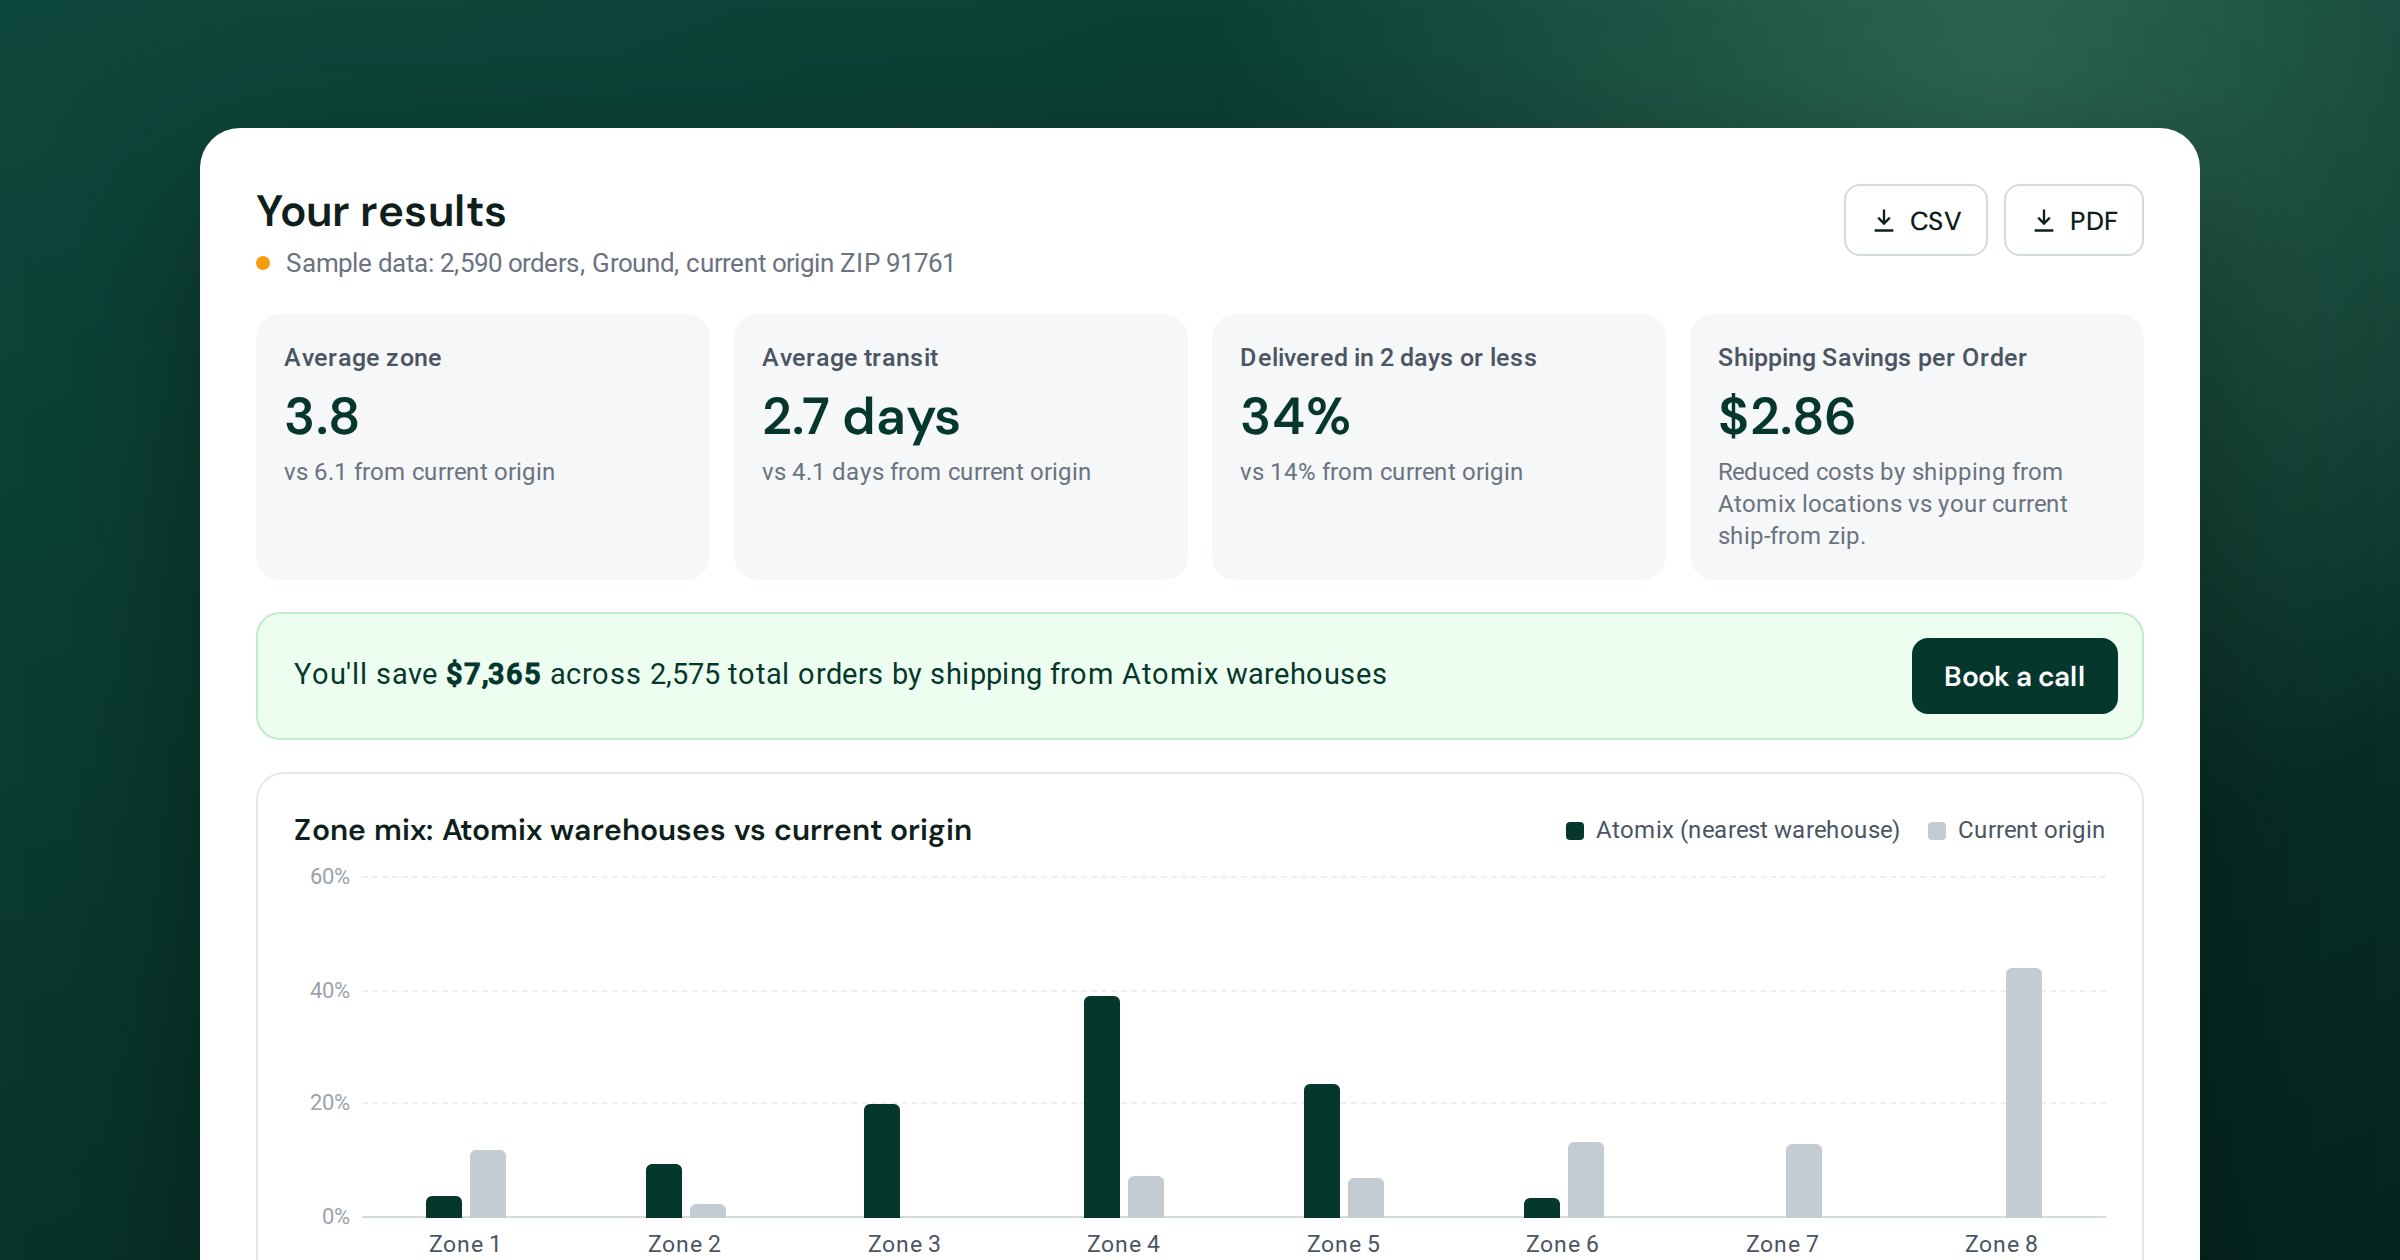Click the Zone 8 current origin bar
The width and height of the screenshot is (2400, 1260).
tap(2024, 1092)
